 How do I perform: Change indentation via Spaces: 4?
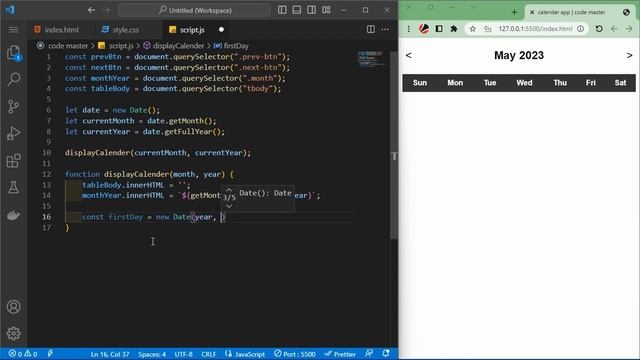(152, 354)
